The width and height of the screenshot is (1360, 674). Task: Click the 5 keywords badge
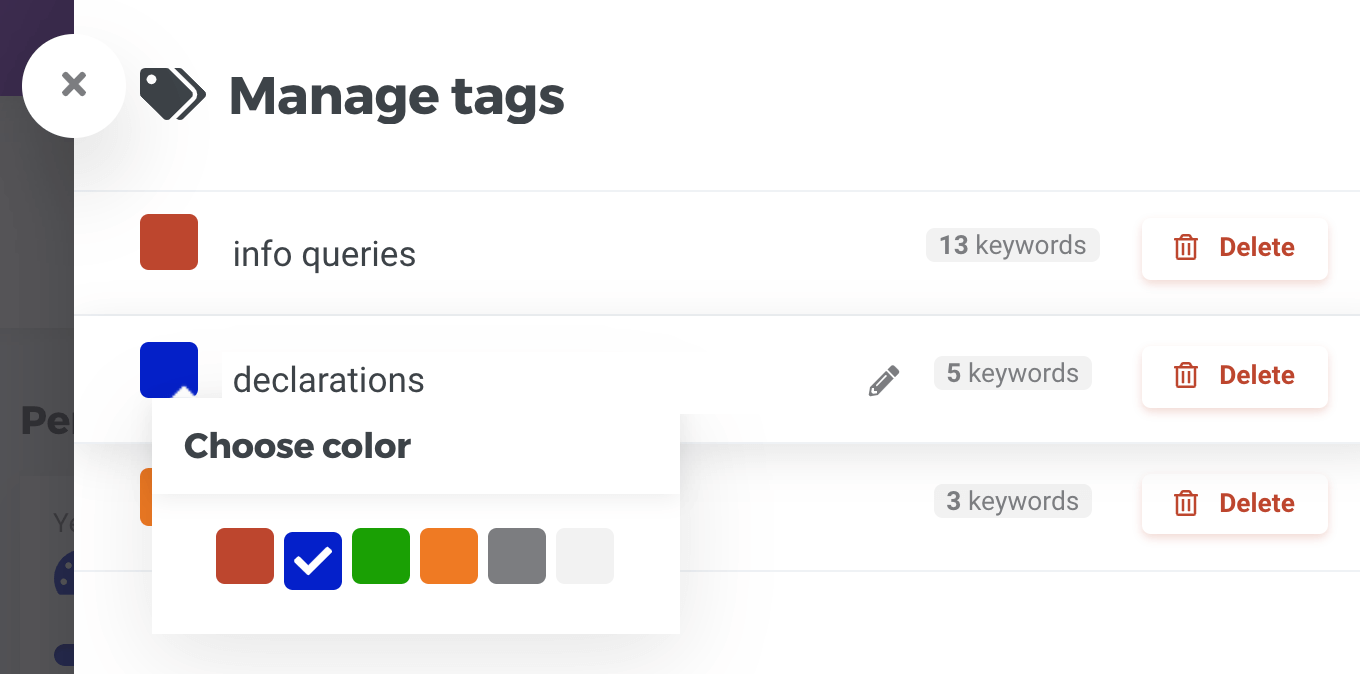(x=1012, y=372)
